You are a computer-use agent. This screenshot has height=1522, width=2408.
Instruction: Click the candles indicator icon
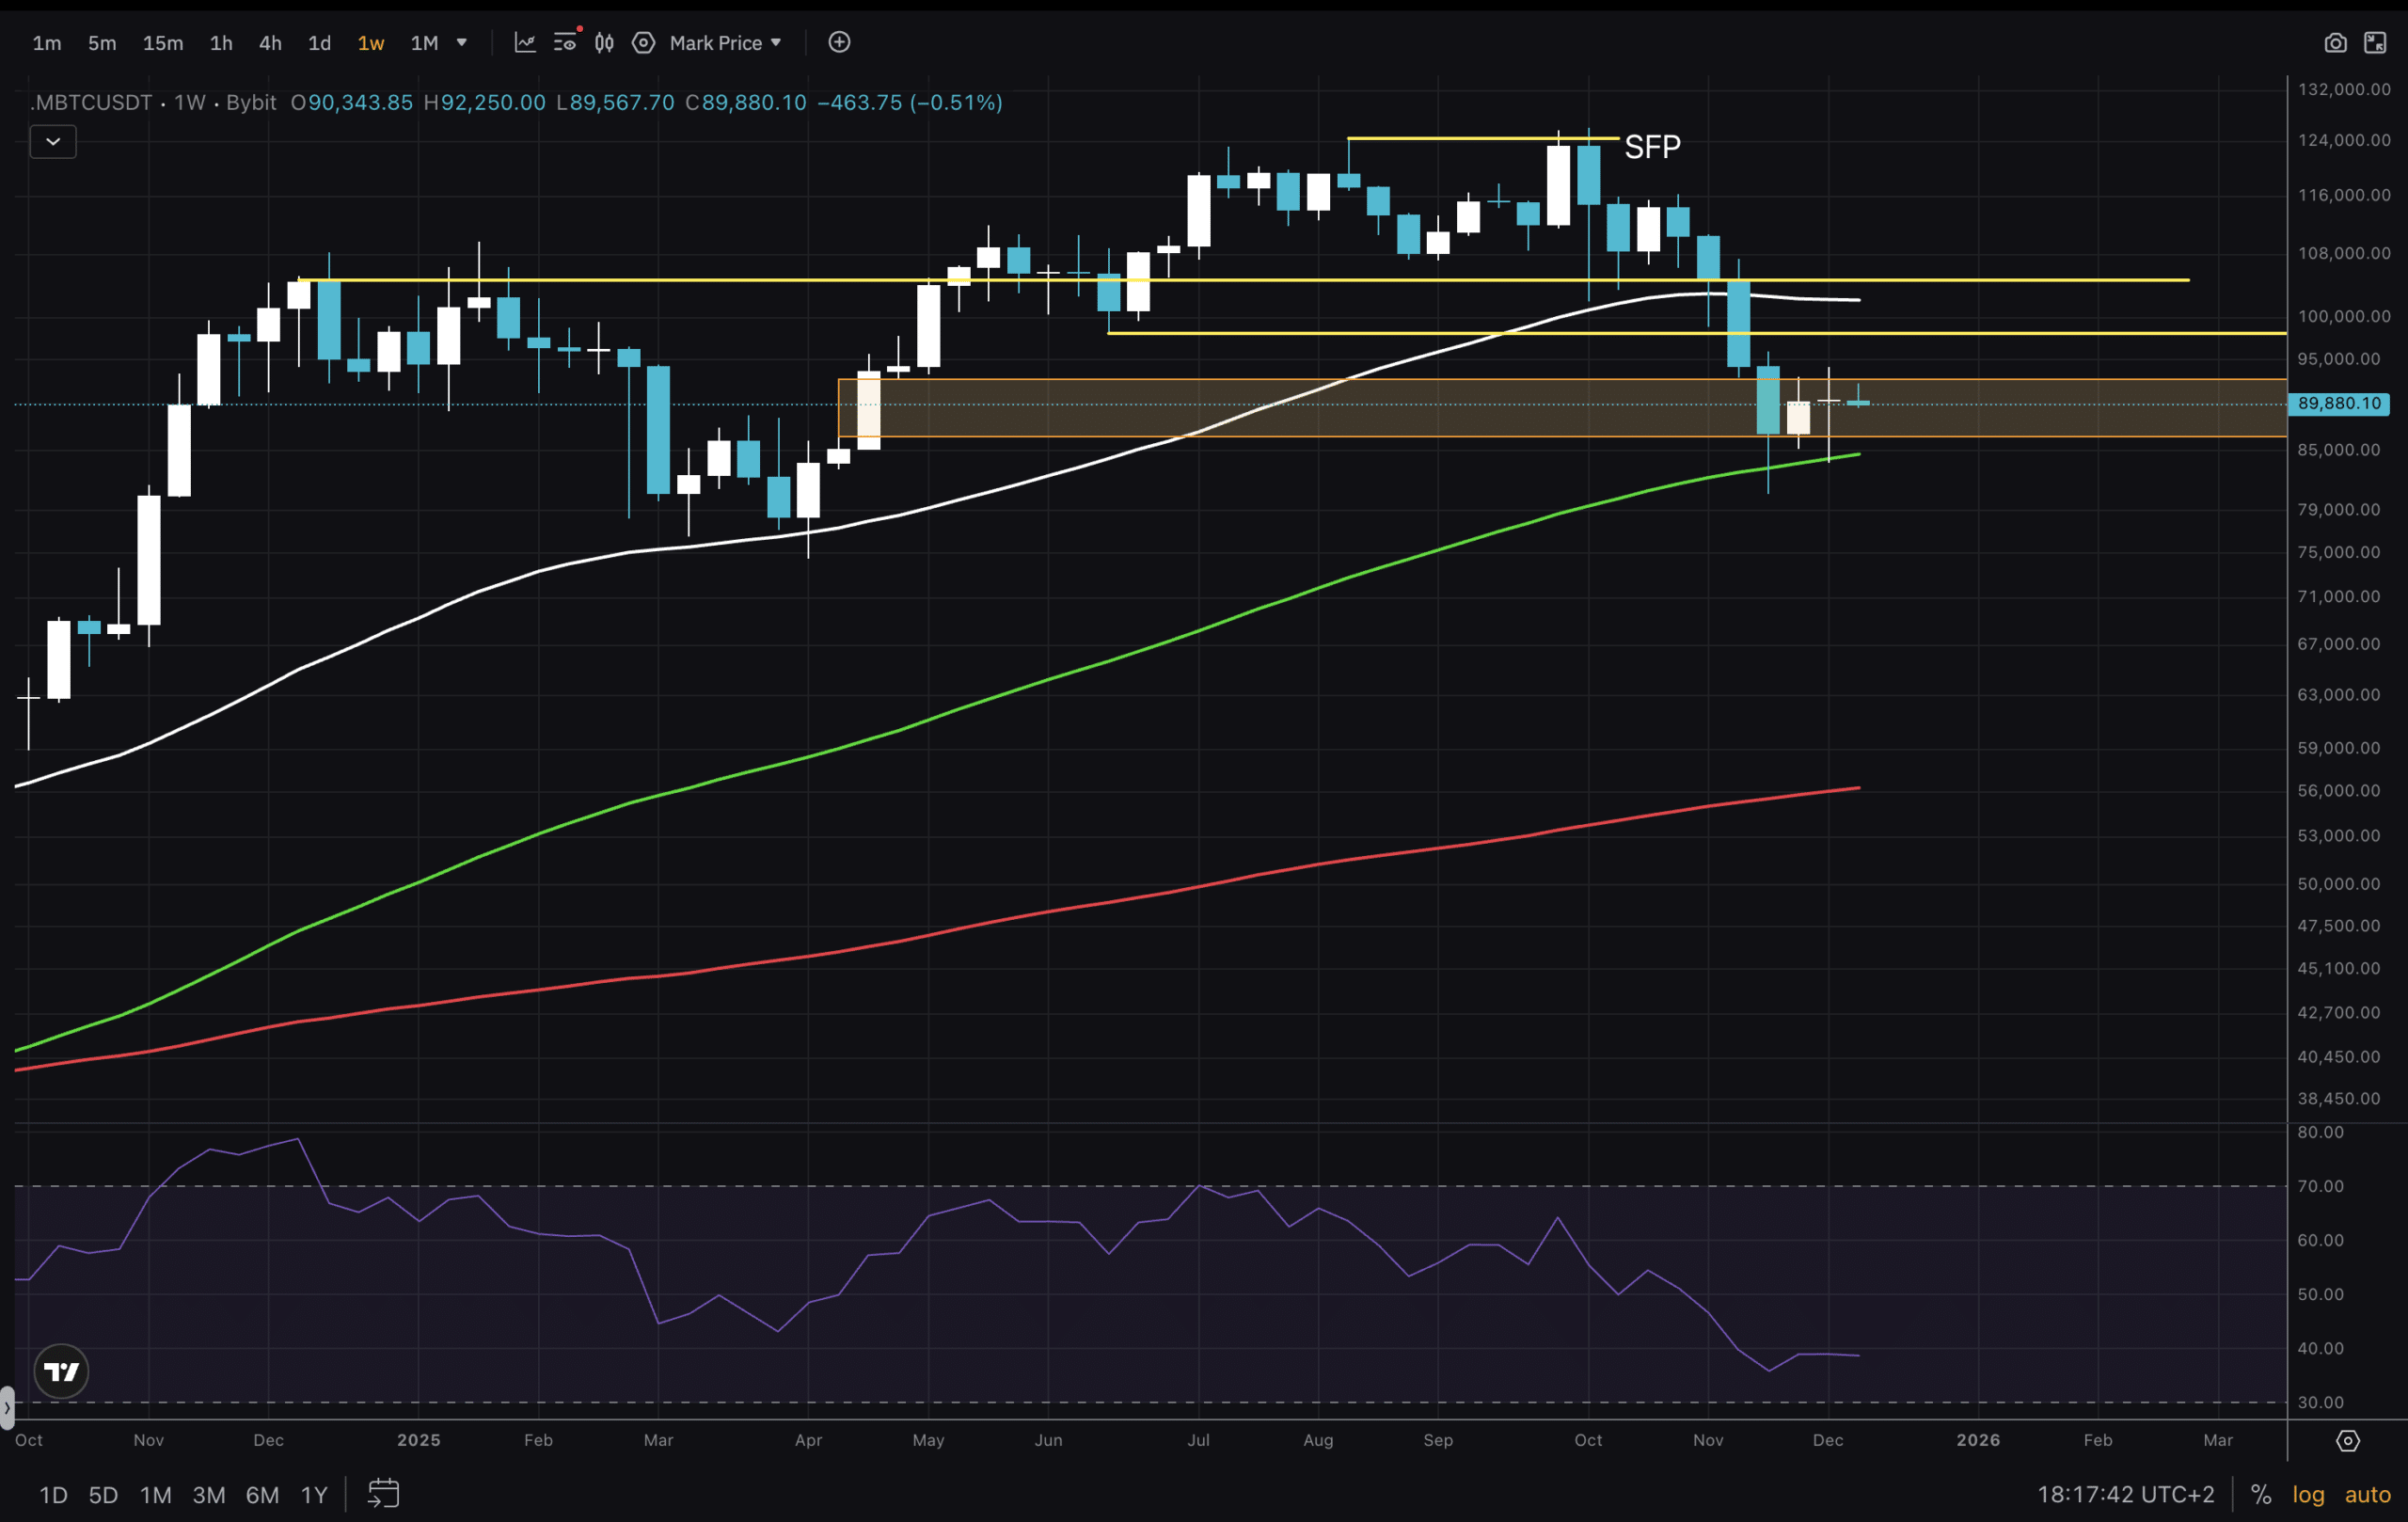tap(603, 42)
